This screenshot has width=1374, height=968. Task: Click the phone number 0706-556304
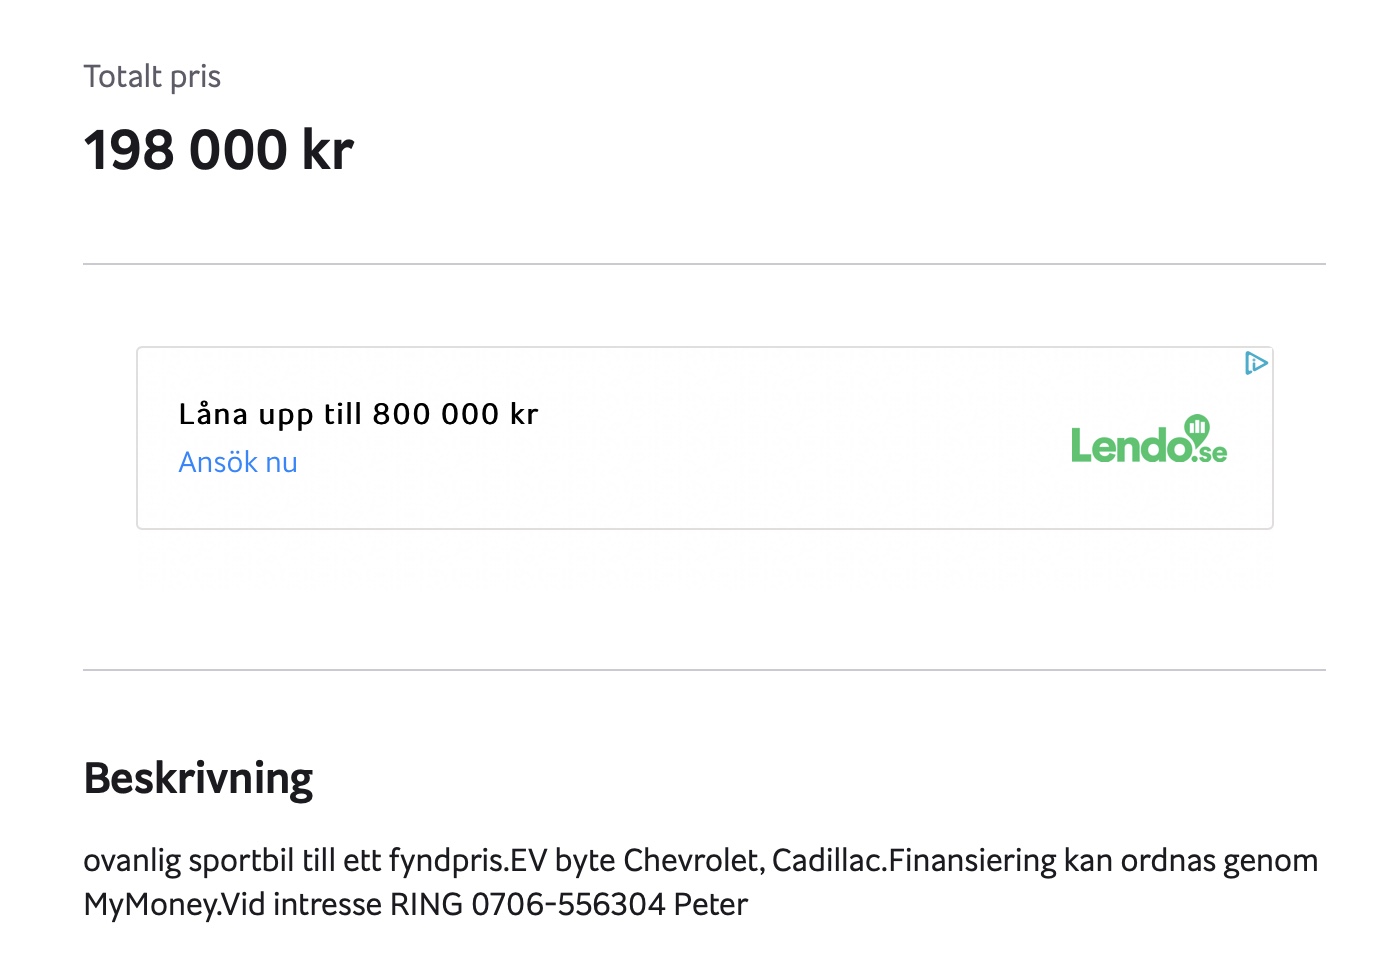pos(568,904)
